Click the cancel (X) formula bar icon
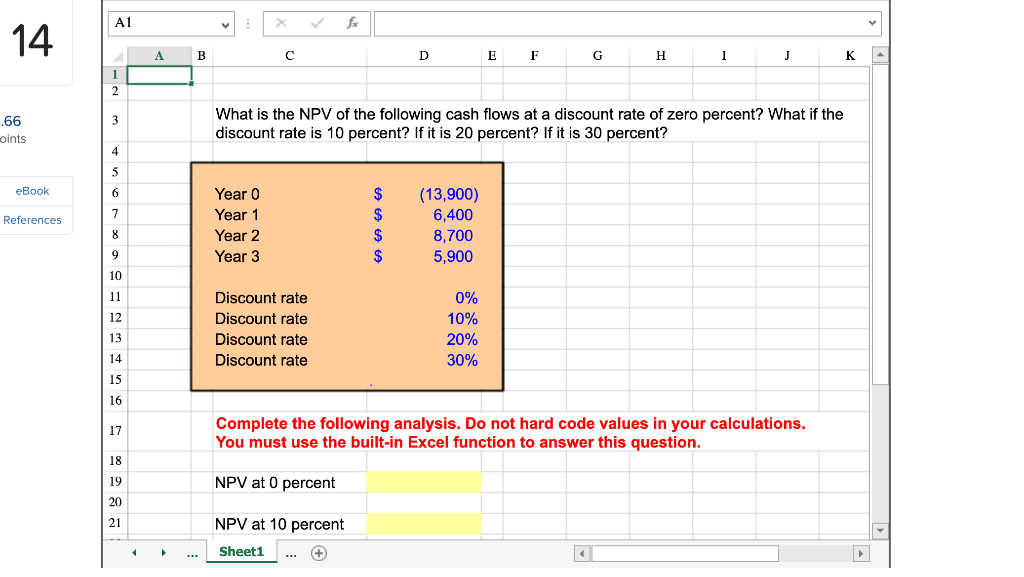The width and height of the screenshot is (1024, 577). (x=281, y=23)
